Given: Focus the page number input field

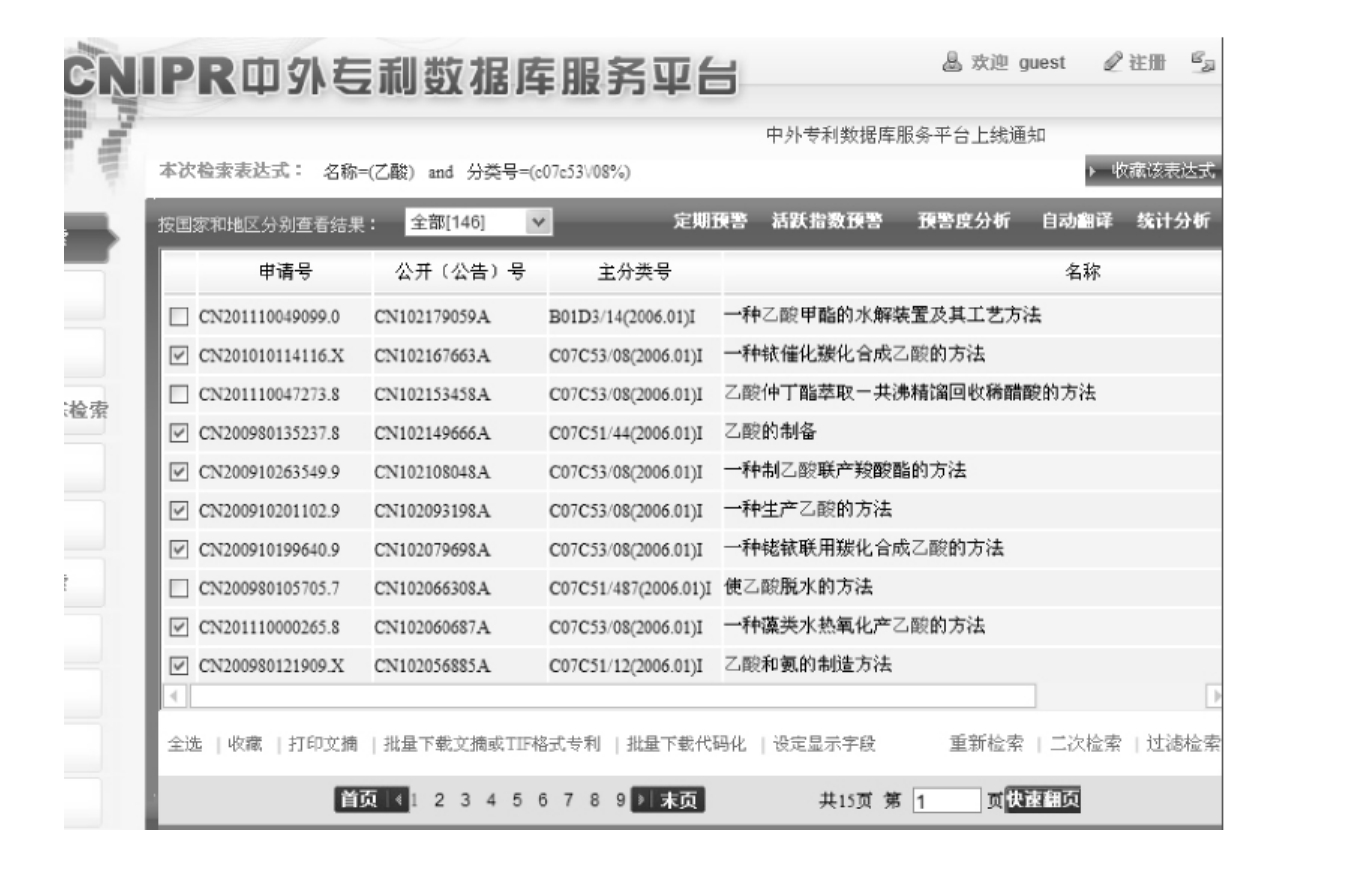Looking at the screenshot, I should [x=947, y=800].
